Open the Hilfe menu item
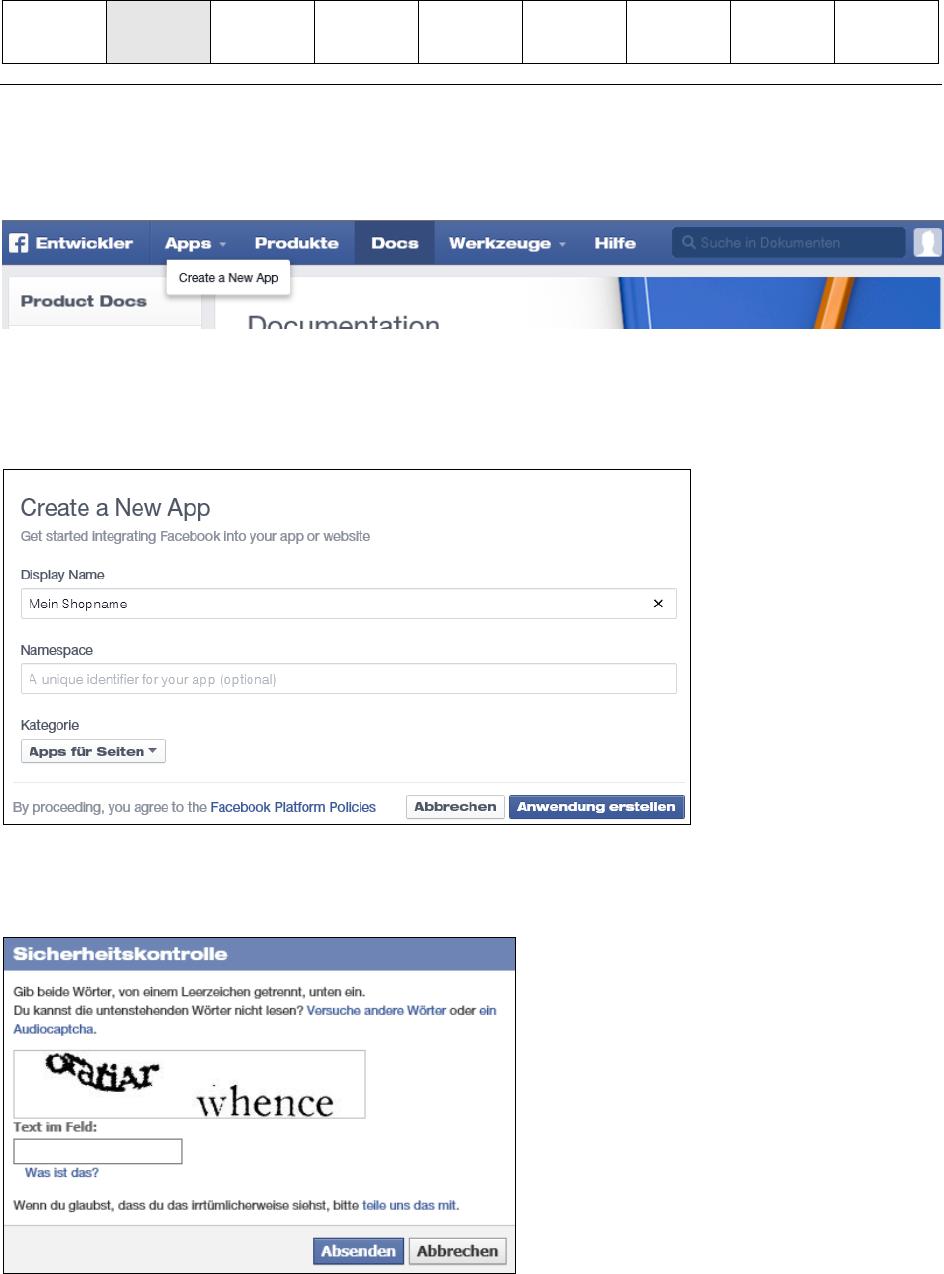The width and height of the screenshot is (944, 1274). pos(615,243)
